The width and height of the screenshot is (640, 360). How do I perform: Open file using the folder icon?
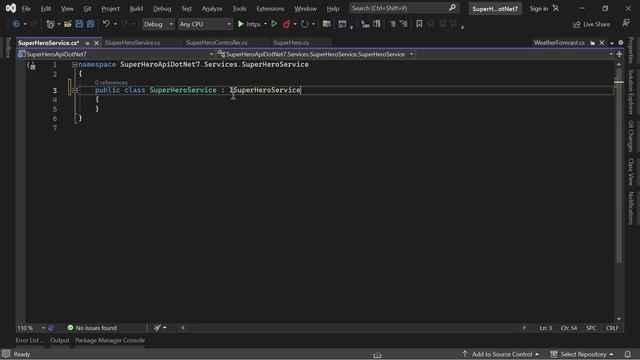point(68,24)
